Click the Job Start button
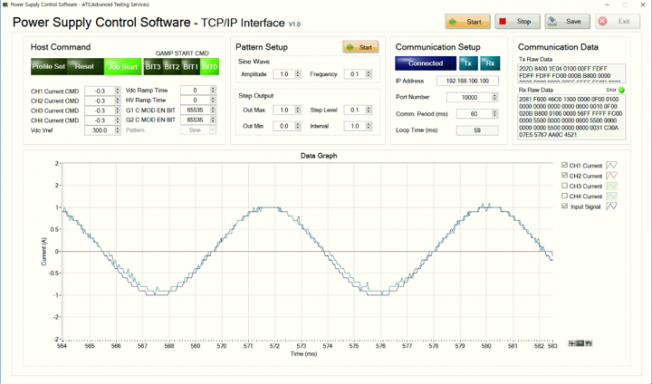The height and width of the screenshot is (384, 652). point(123,67)
